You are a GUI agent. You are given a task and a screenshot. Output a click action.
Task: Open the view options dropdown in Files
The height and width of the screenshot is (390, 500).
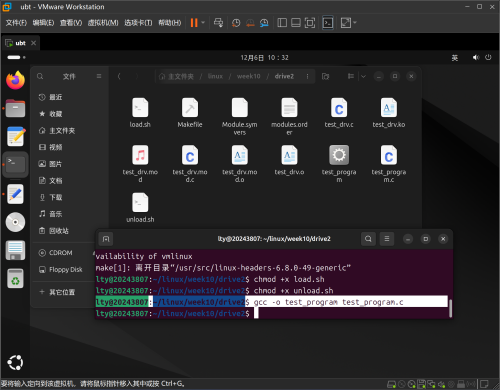pos(363,76)
